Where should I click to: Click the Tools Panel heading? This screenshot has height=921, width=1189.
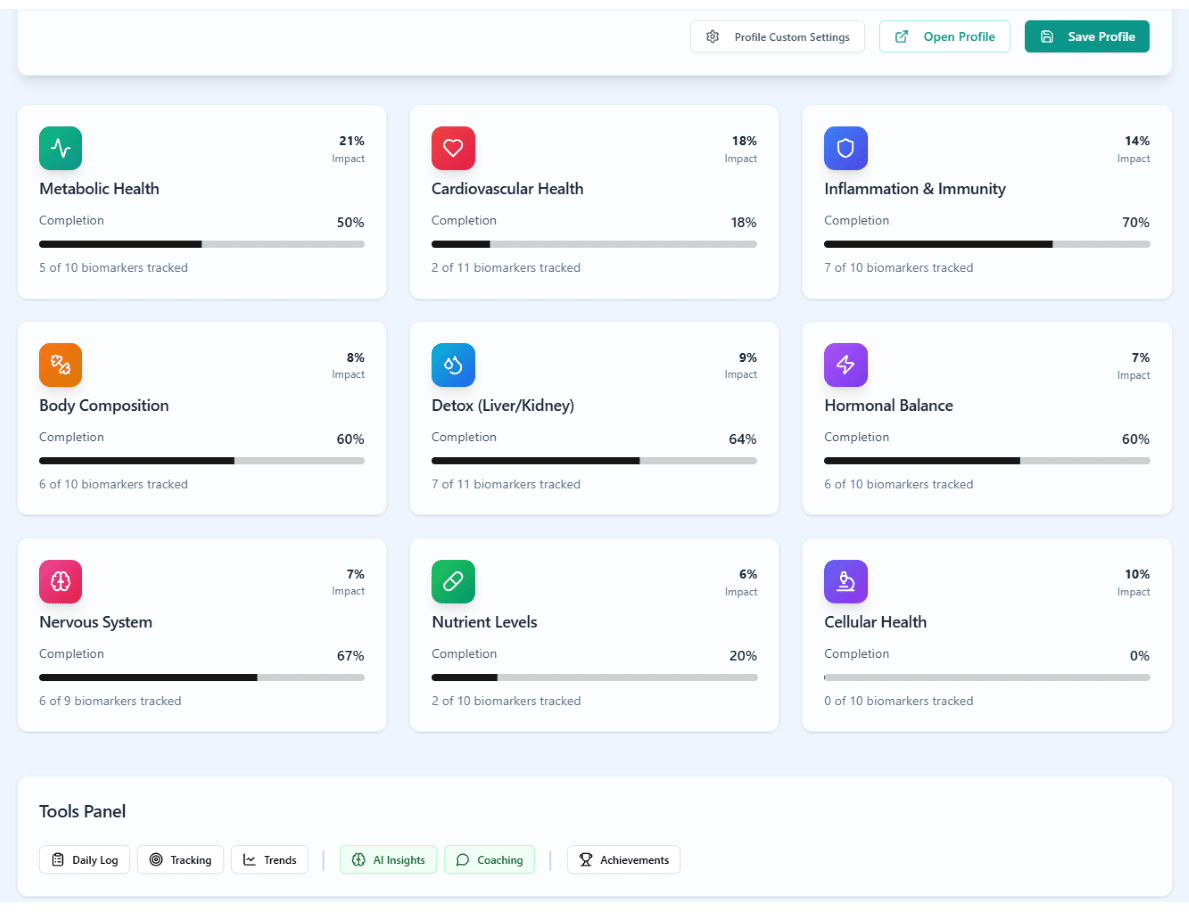coord(83,812)
